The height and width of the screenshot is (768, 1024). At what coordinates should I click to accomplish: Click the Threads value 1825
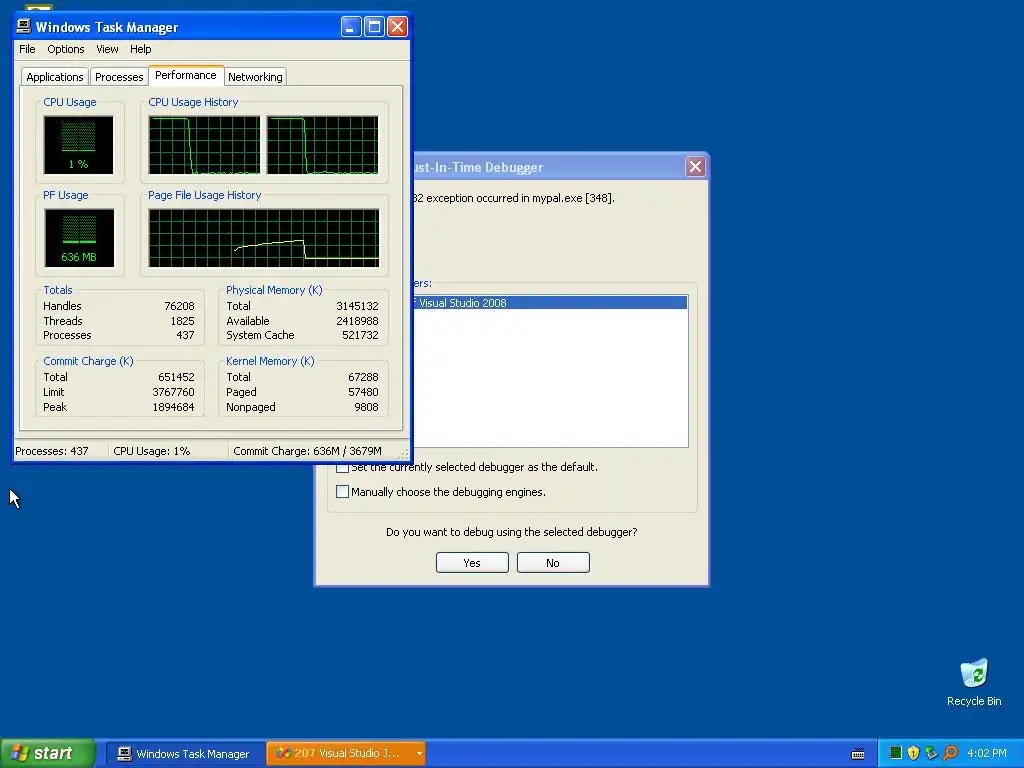pos(182,321)
